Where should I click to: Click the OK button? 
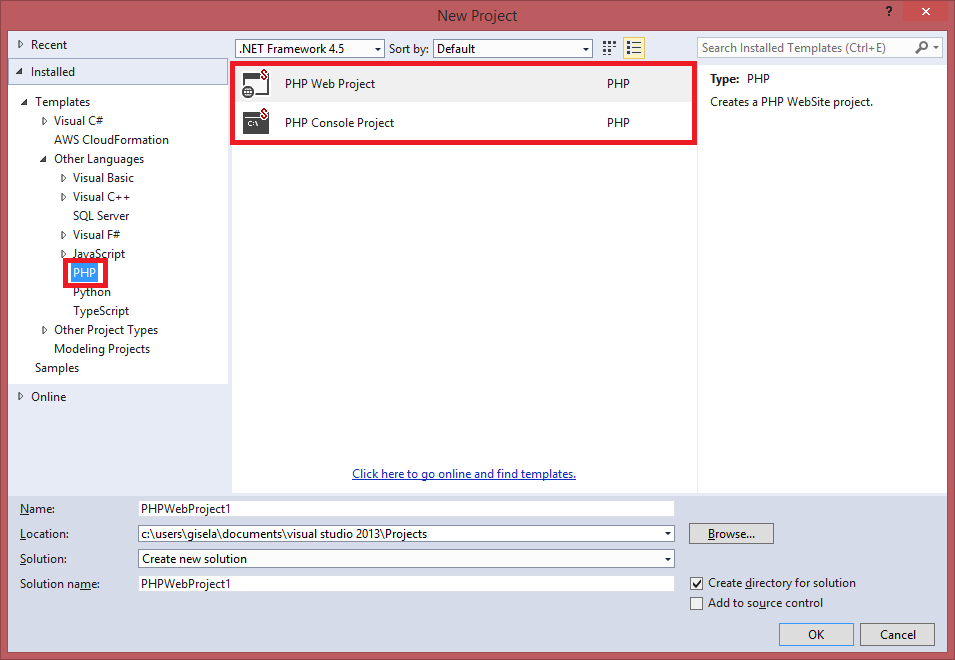816,634
